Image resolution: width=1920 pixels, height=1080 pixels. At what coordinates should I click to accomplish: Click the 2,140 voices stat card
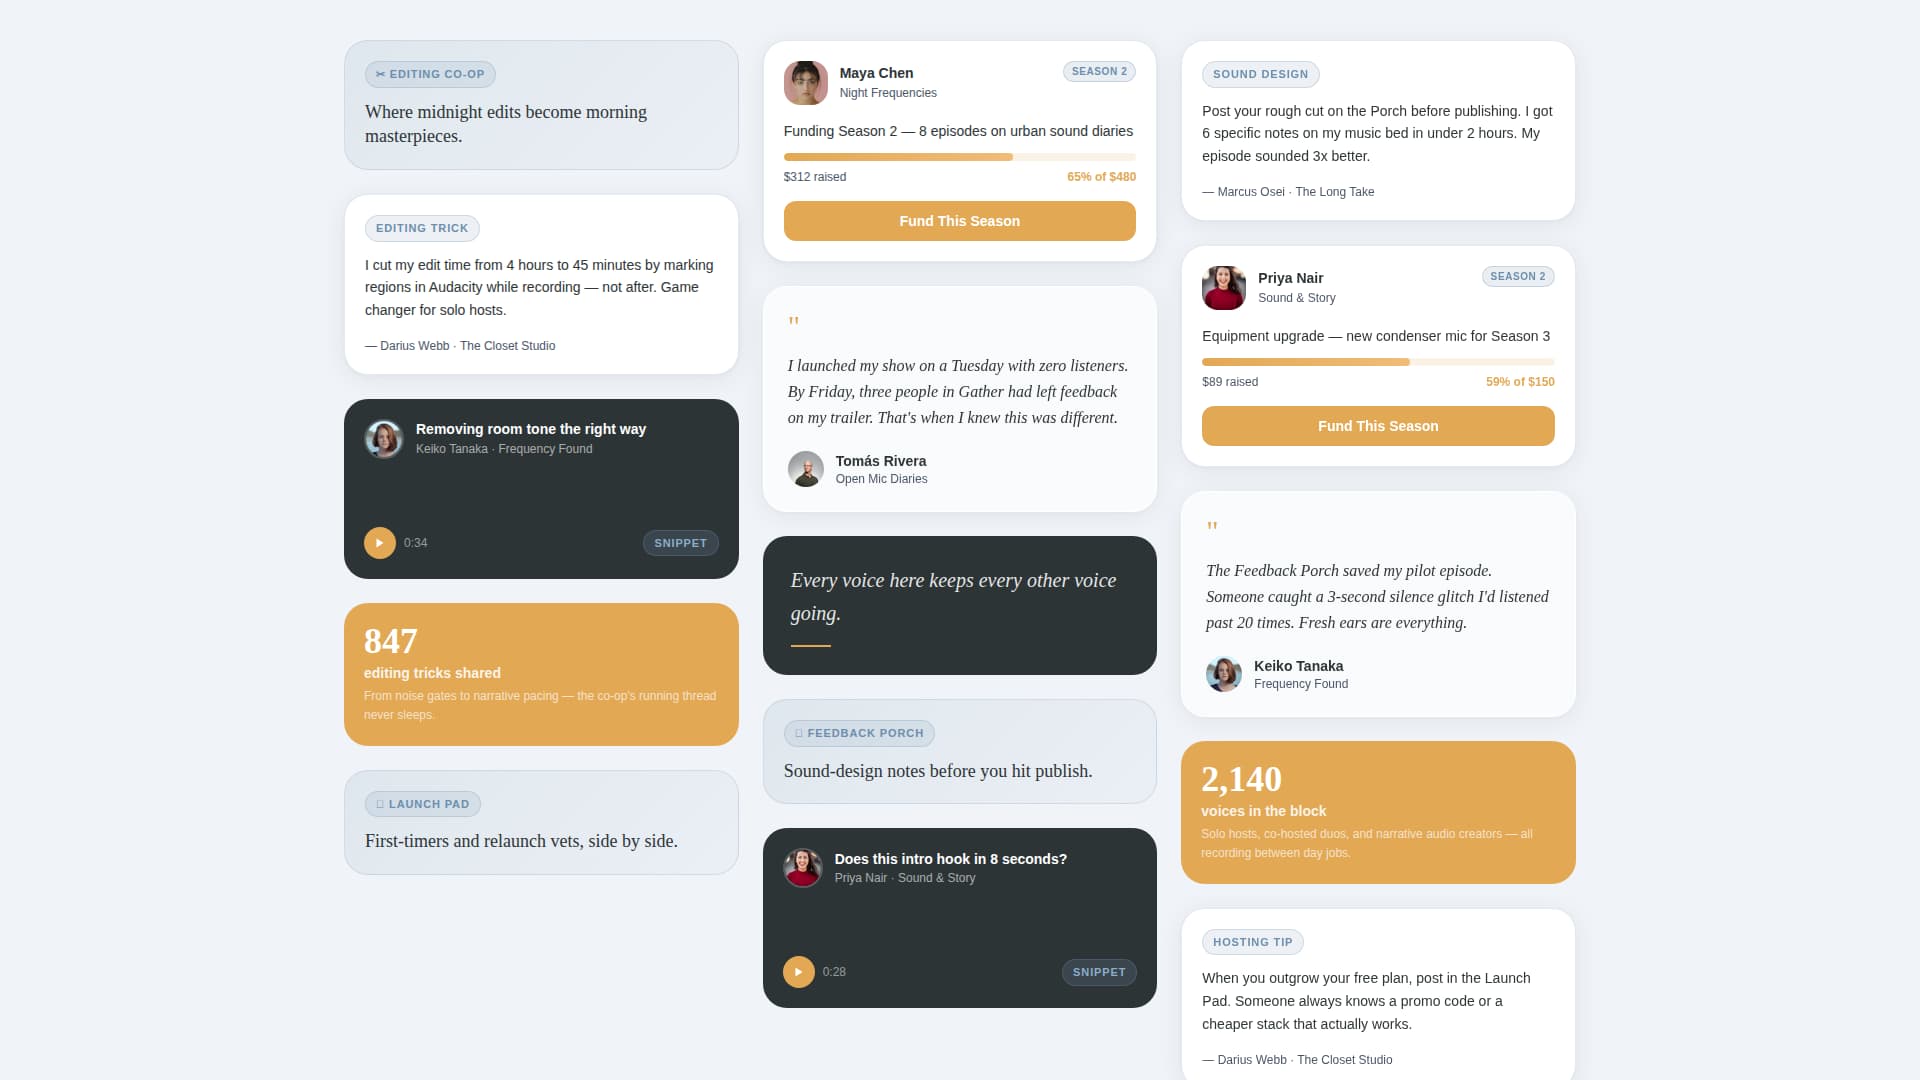pos(1378,812)
